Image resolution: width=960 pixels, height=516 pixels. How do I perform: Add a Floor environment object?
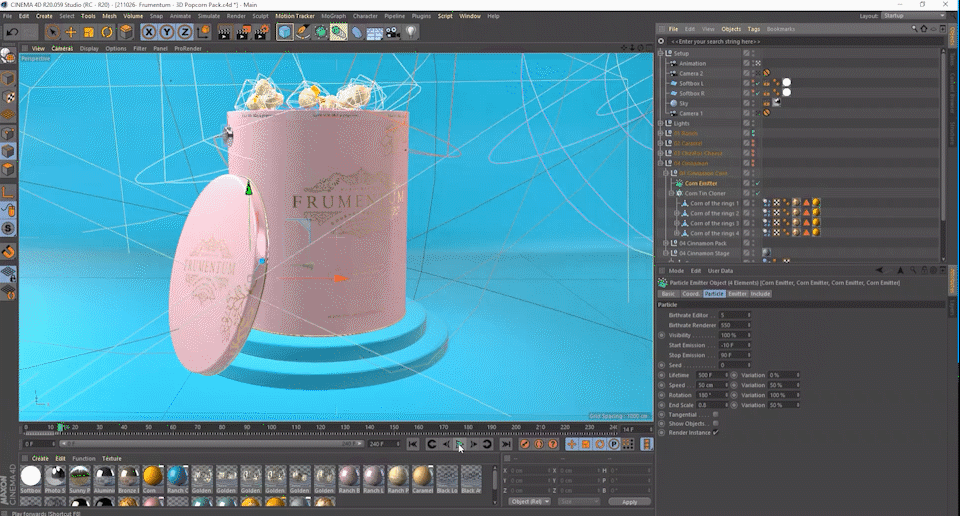[x=375, y=32]
